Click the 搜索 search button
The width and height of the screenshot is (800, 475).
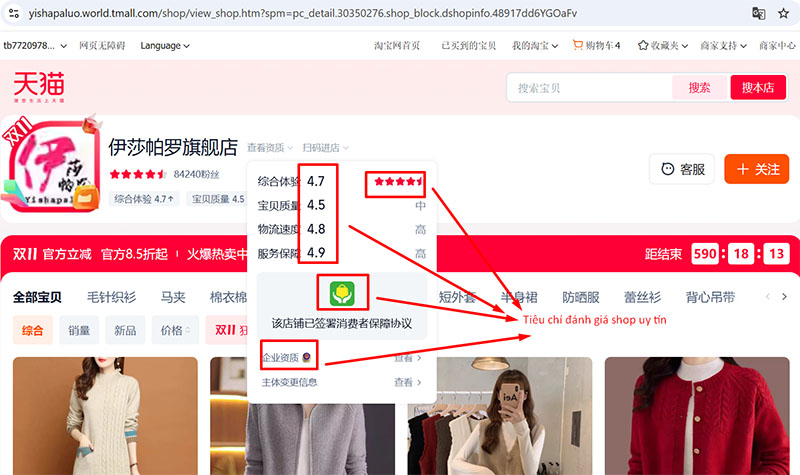(699, 88)
